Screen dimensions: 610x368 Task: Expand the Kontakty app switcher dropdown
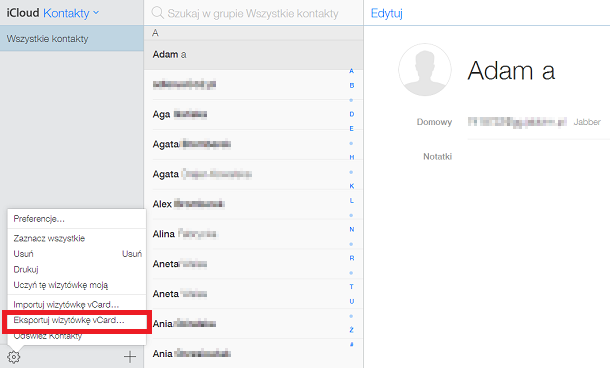[x=71, y=13]
